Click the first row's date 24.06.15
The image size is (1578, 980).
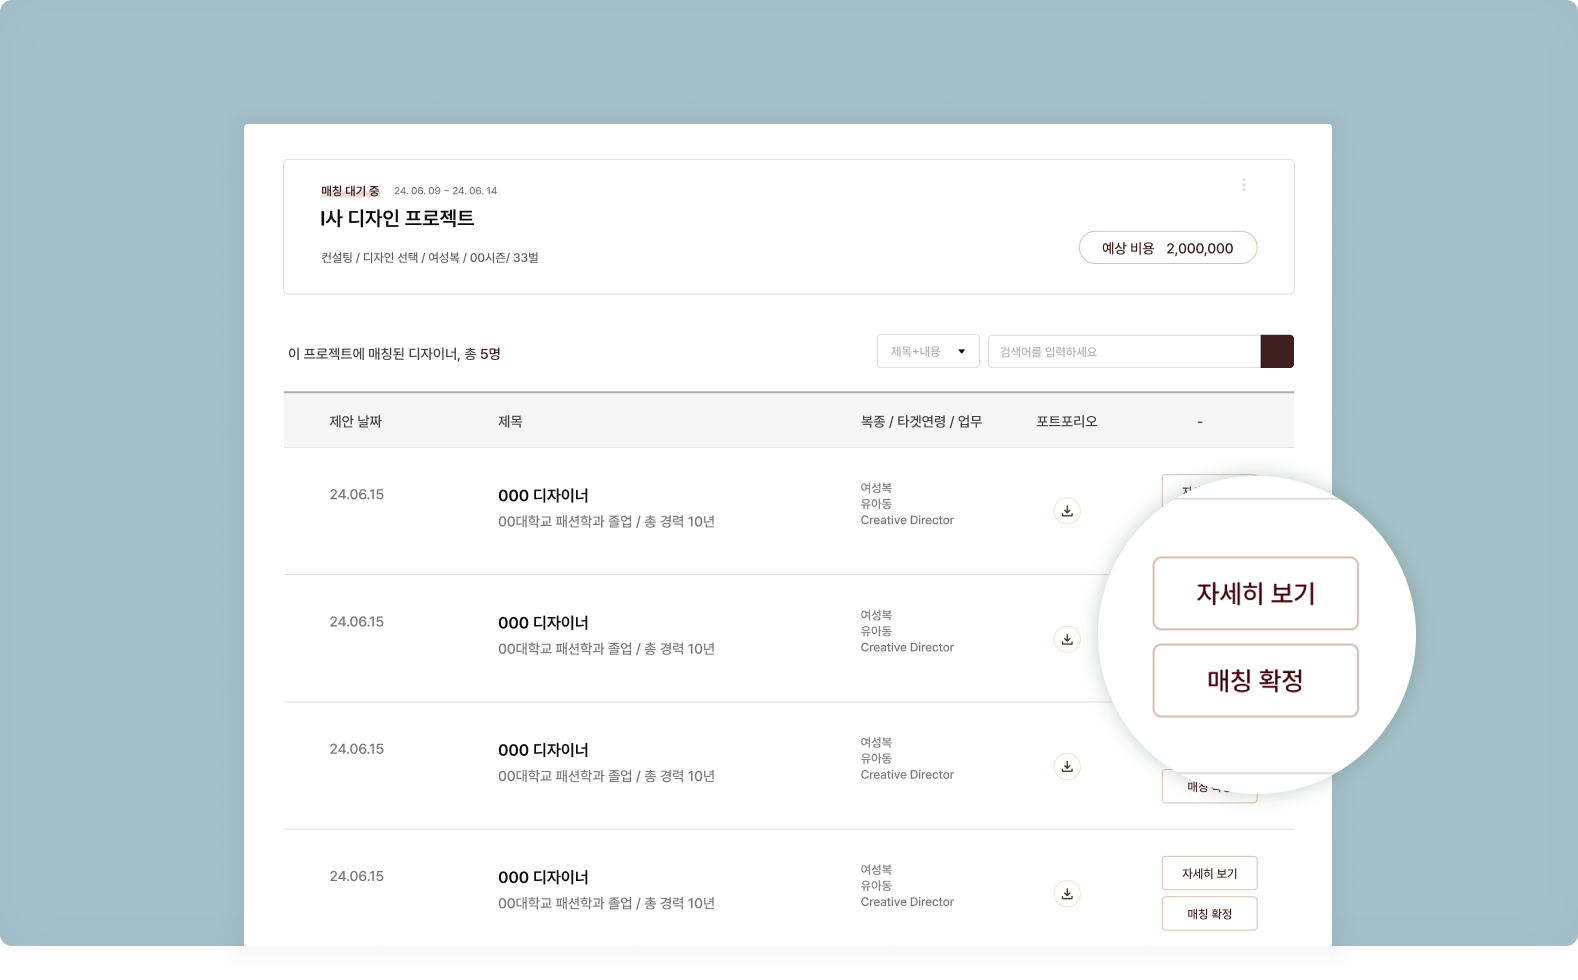click(356, 495)
